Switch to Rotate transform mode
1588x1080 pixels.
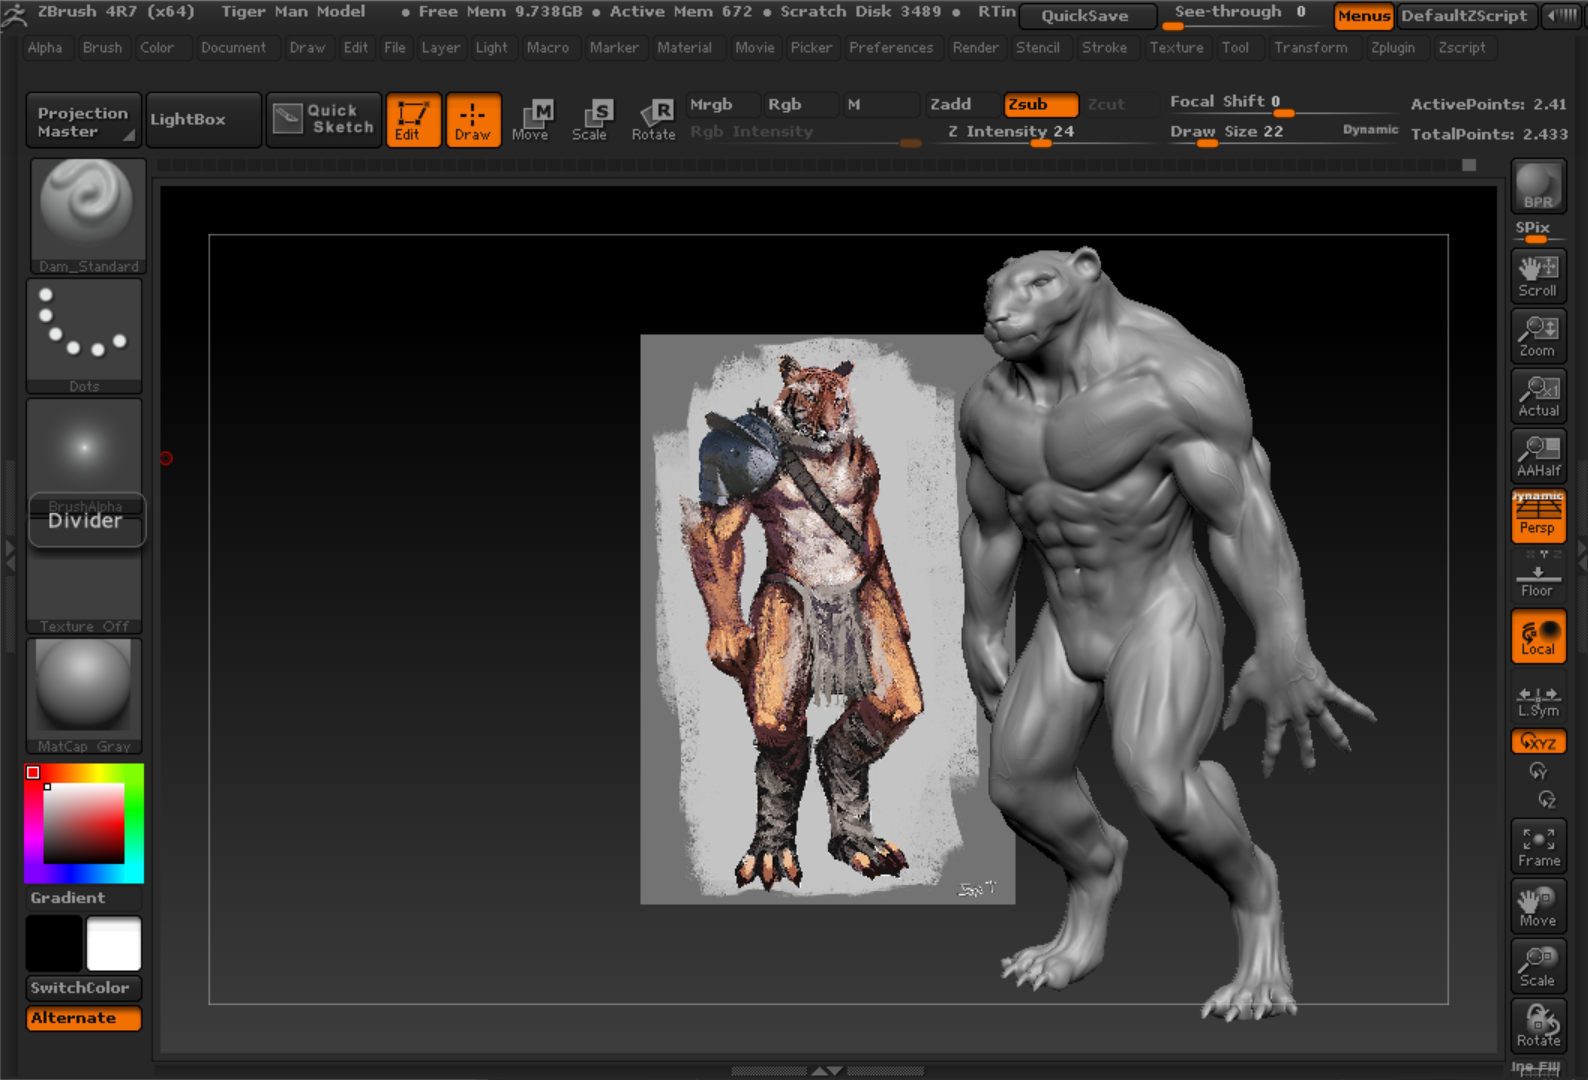tap(653, 121)
